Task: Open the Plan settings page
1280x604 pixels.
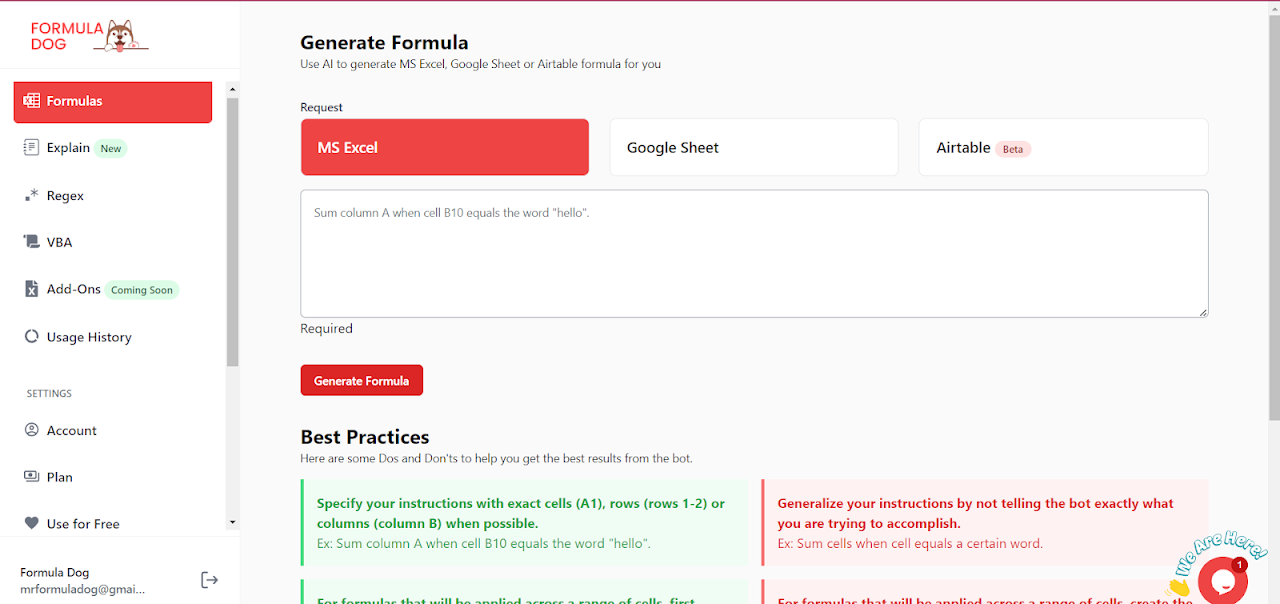Action: (x=113, y=477)
